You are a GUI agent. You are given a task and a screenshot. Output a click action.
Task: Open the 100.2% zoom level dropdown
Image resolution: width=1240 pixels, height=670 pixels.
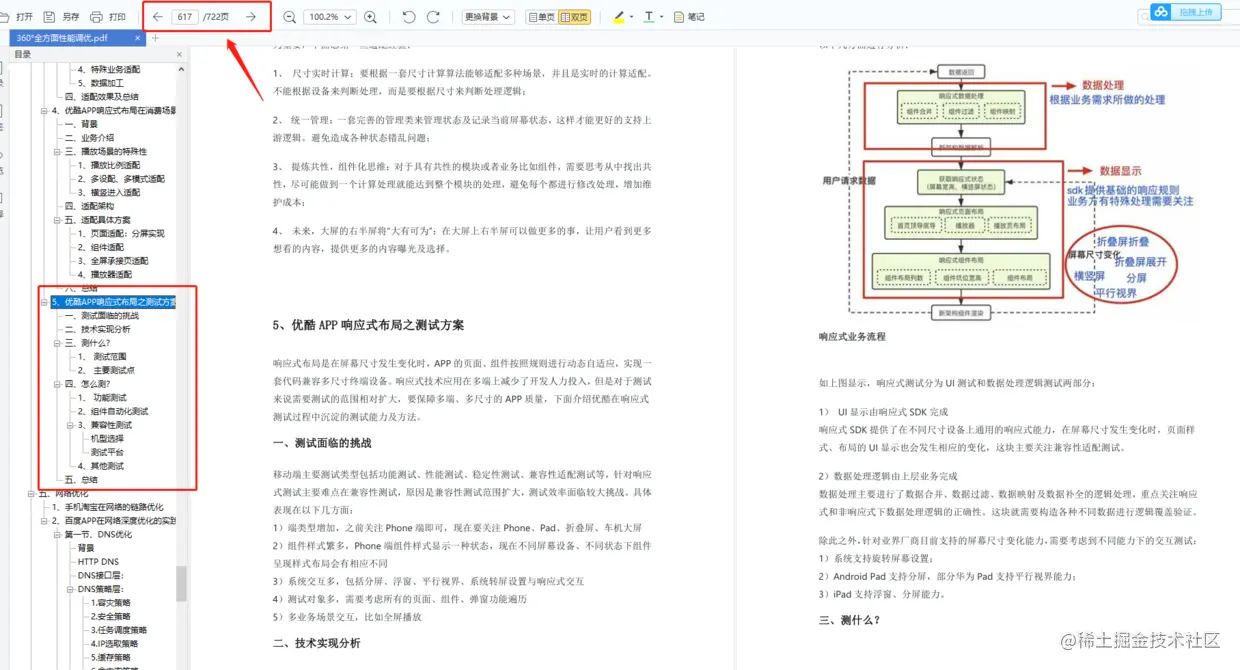(x=328, y=17)
